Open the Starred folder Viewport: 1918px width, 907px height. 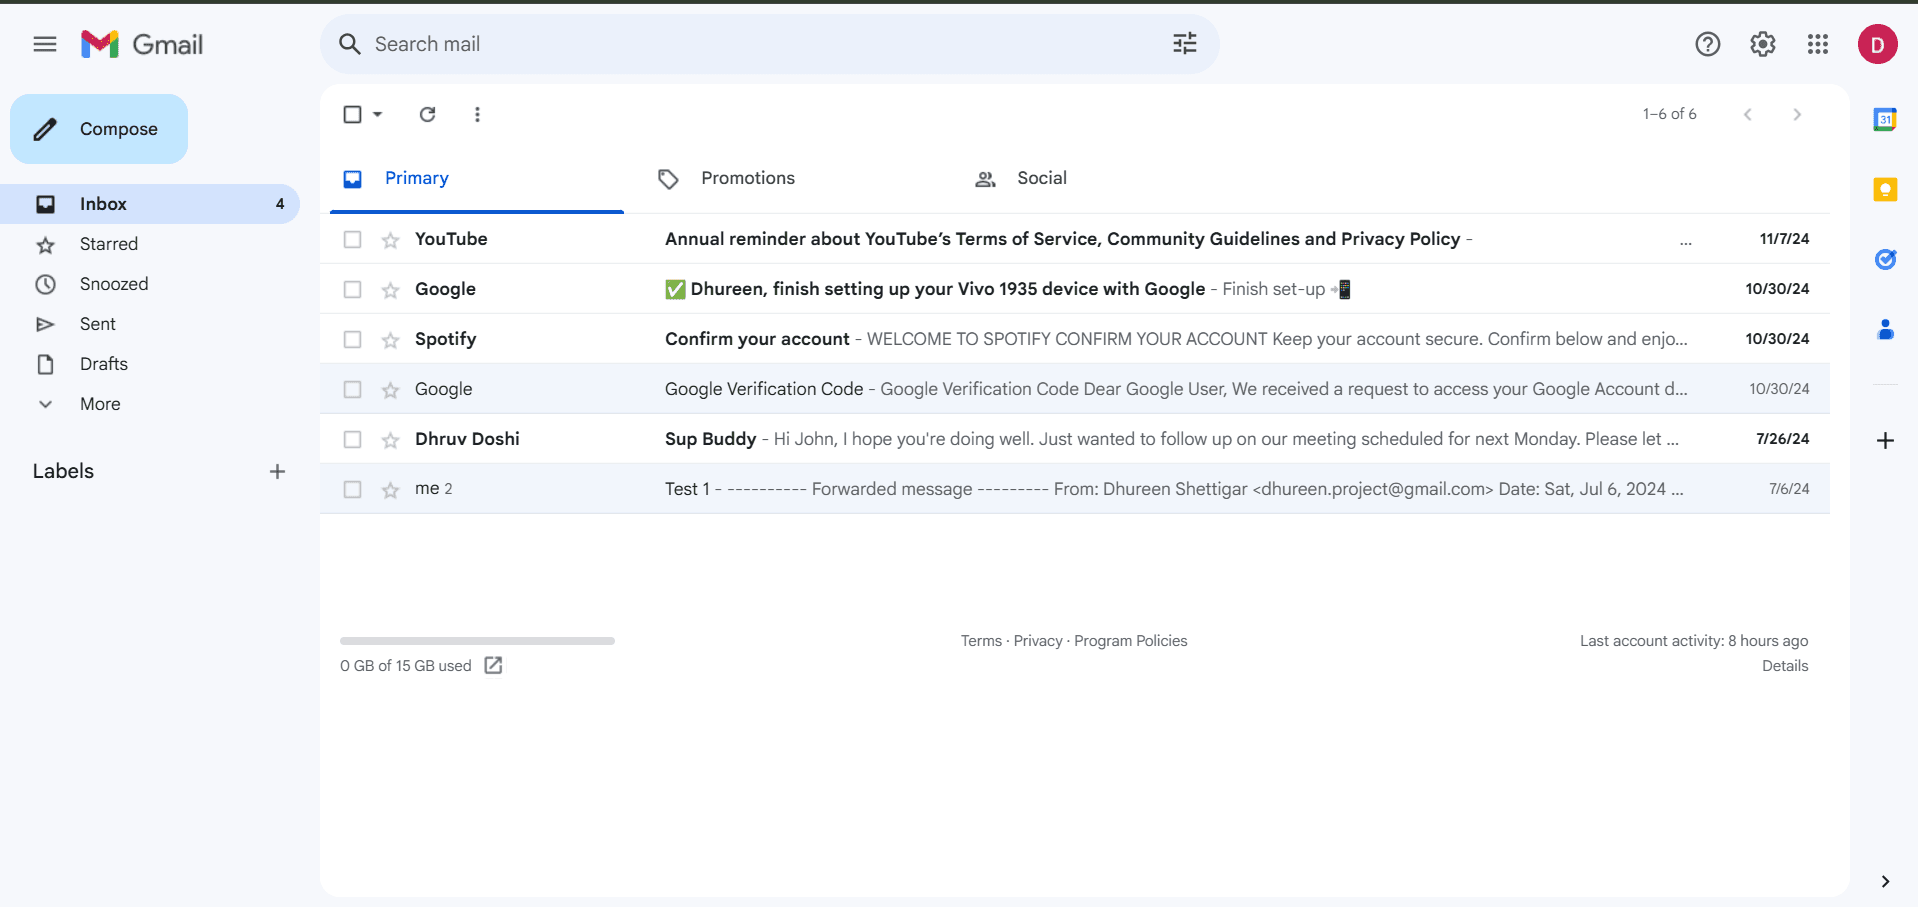150,244
